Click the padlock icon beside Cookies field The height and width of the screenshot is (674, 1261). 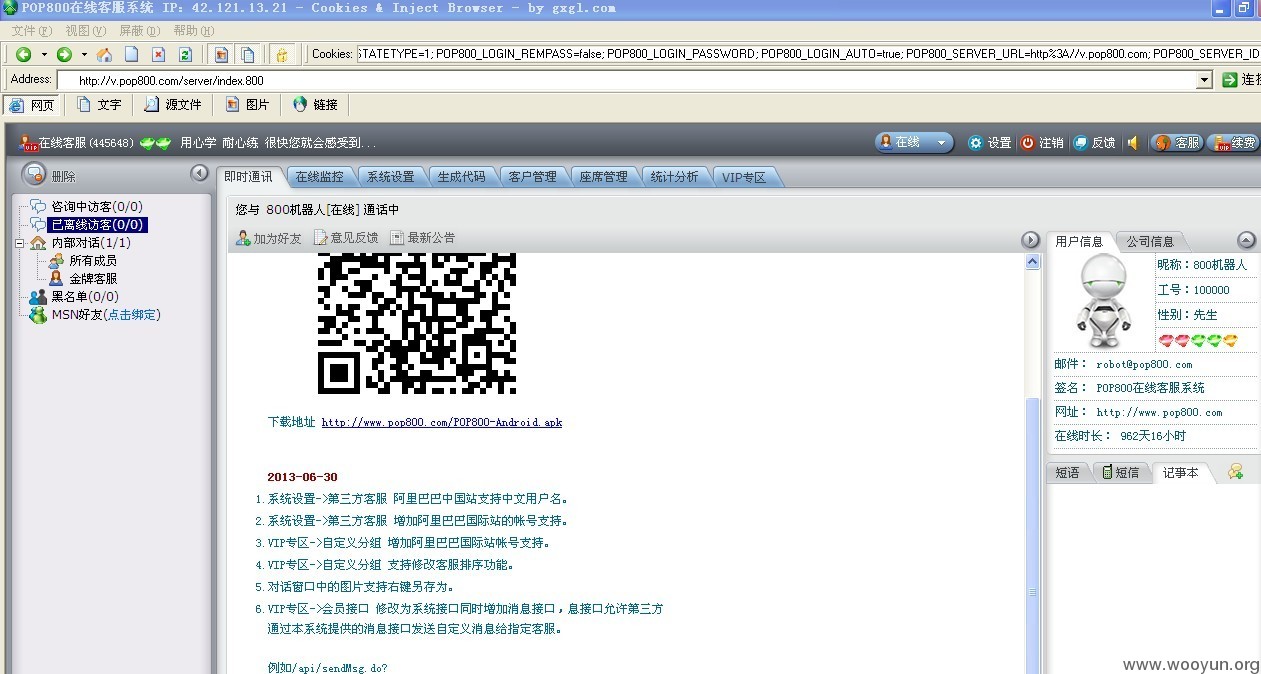click(x=282, y=54)
